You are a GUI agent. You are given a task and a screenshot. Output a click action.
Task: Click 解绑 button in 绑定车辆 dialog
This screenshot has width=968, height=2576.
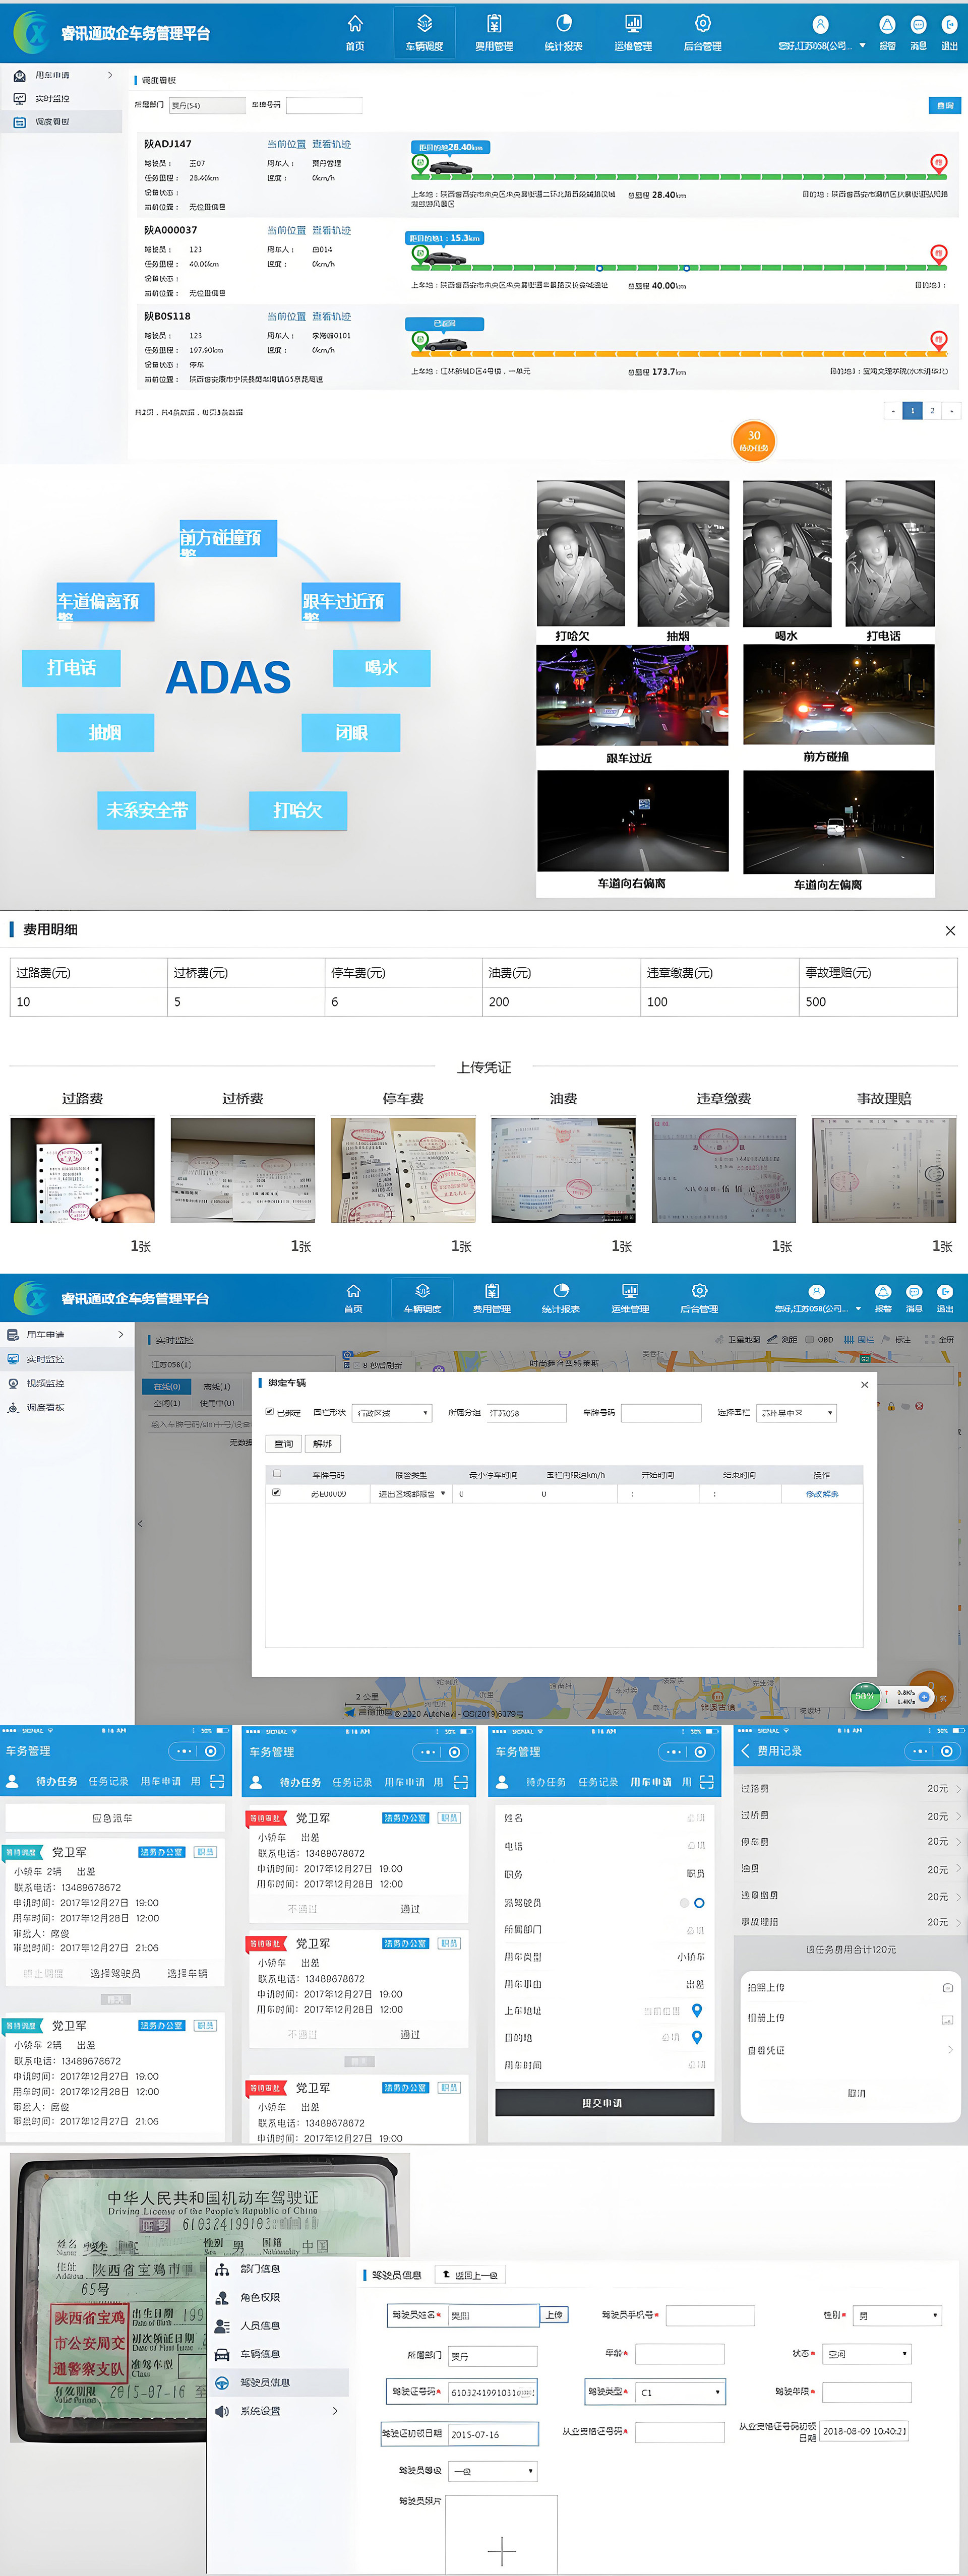[x=322, y=1443]
